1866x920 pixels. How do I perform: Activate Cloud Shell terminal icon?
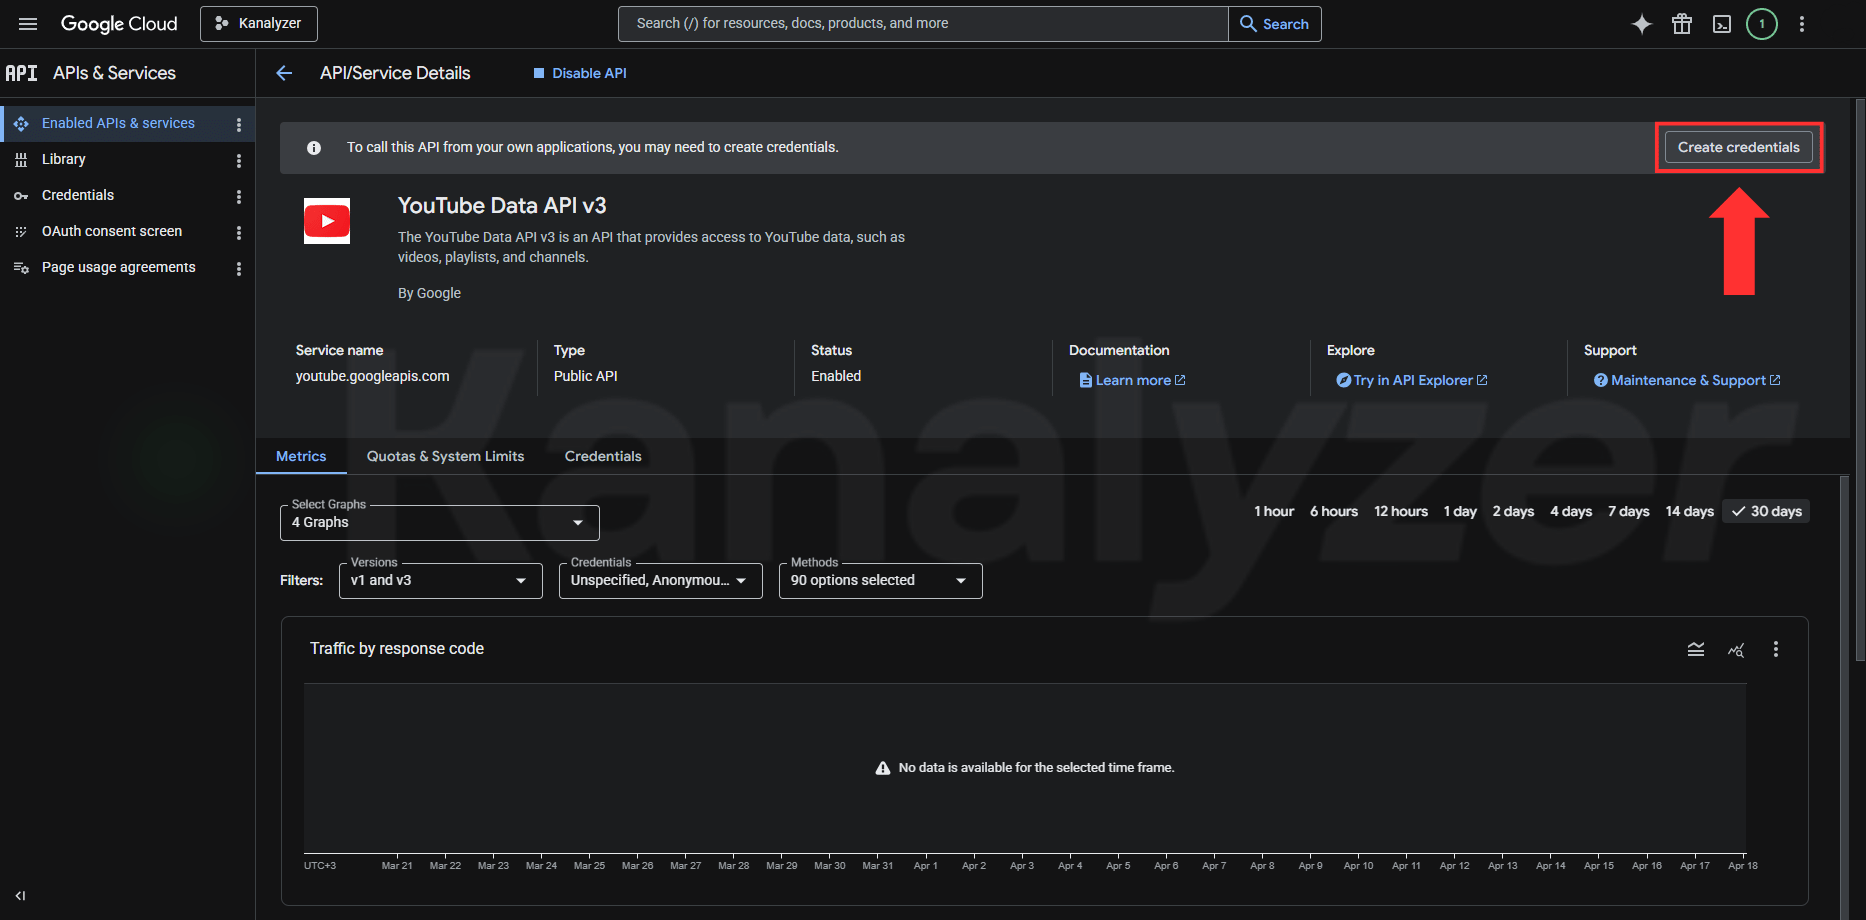[1722, 24]
